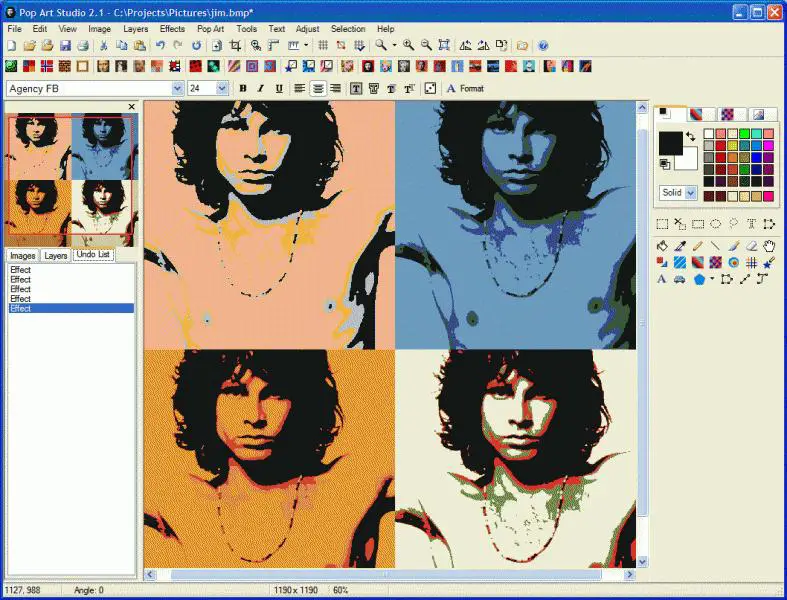The width and height of the screenshot is (787, 600).
Task: Reset colors to default black and white
Action: pos(664,164)
